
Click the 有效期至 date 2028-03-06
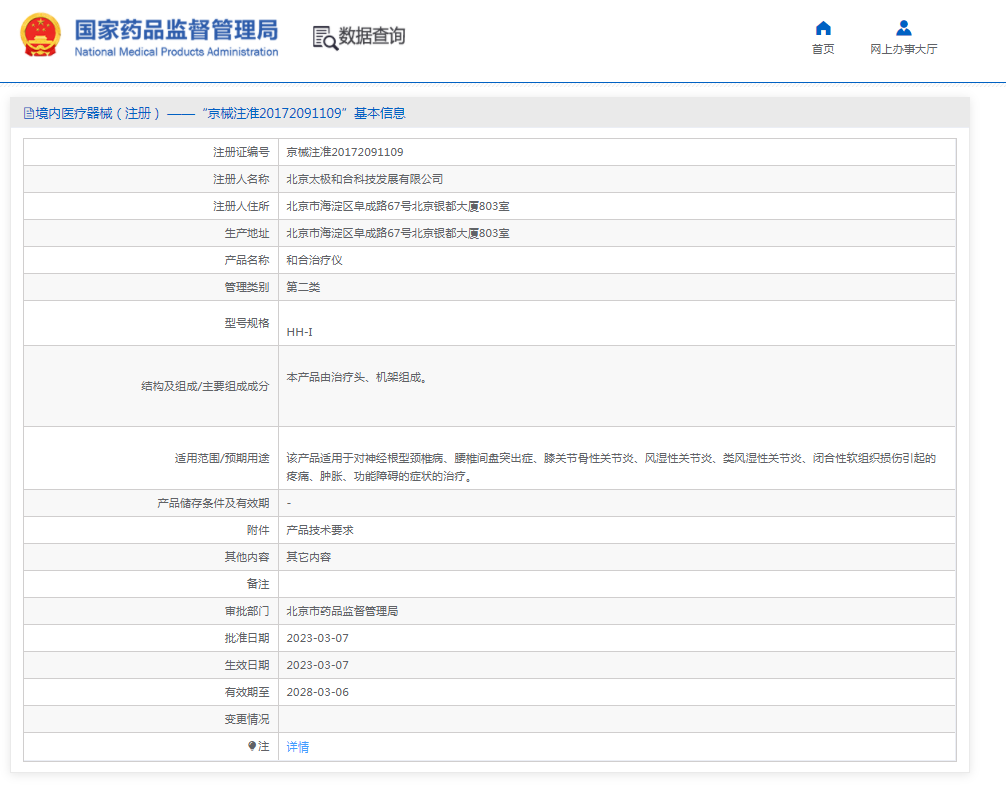point(317,692)
